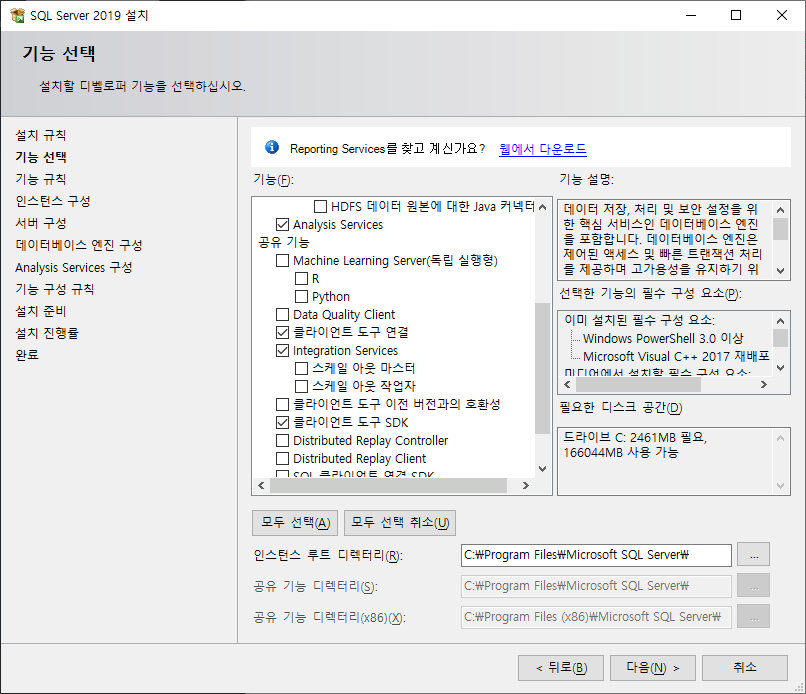The width and height of the screenshot is (806, 694).
Task: Select 이미 설치된 필수 구성 요소 heading
Action: point(639,320)
